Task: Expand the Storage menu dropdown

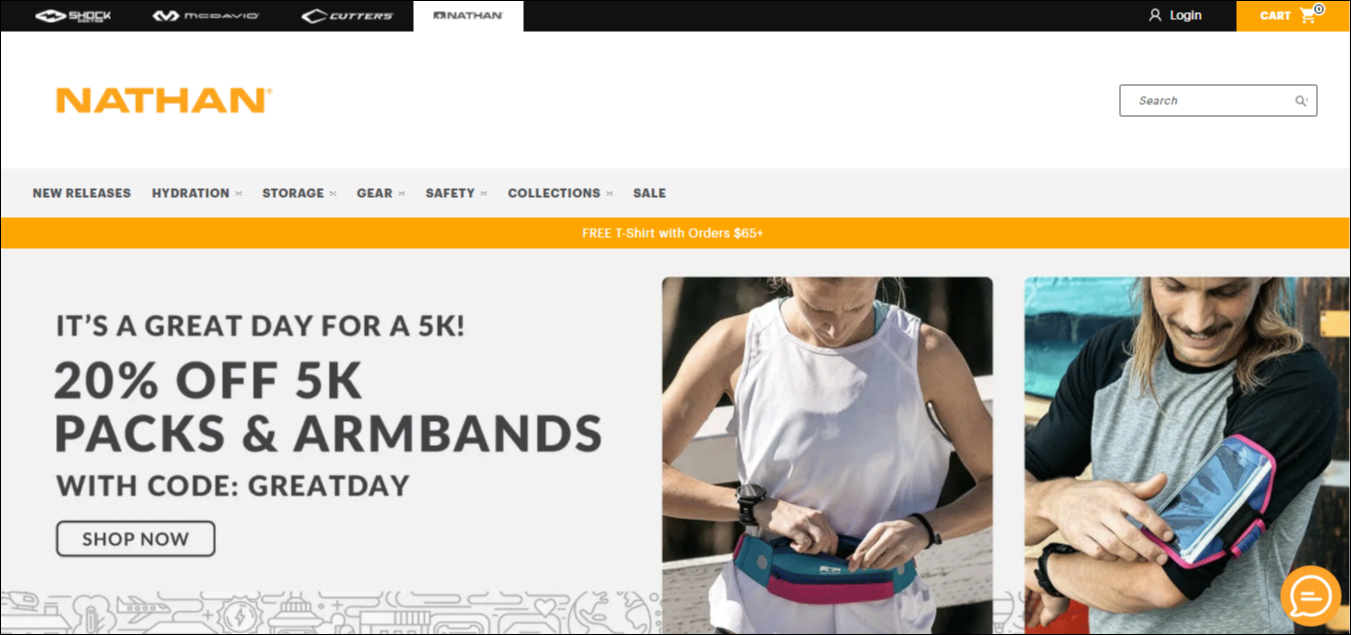Action: 299,193
